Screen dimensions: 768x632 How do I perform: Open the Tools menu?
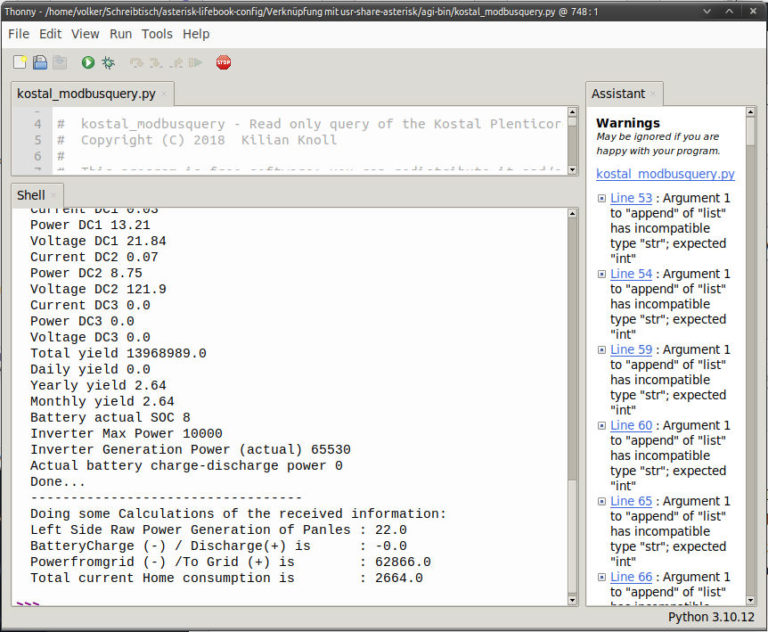(x=157, y=34)
